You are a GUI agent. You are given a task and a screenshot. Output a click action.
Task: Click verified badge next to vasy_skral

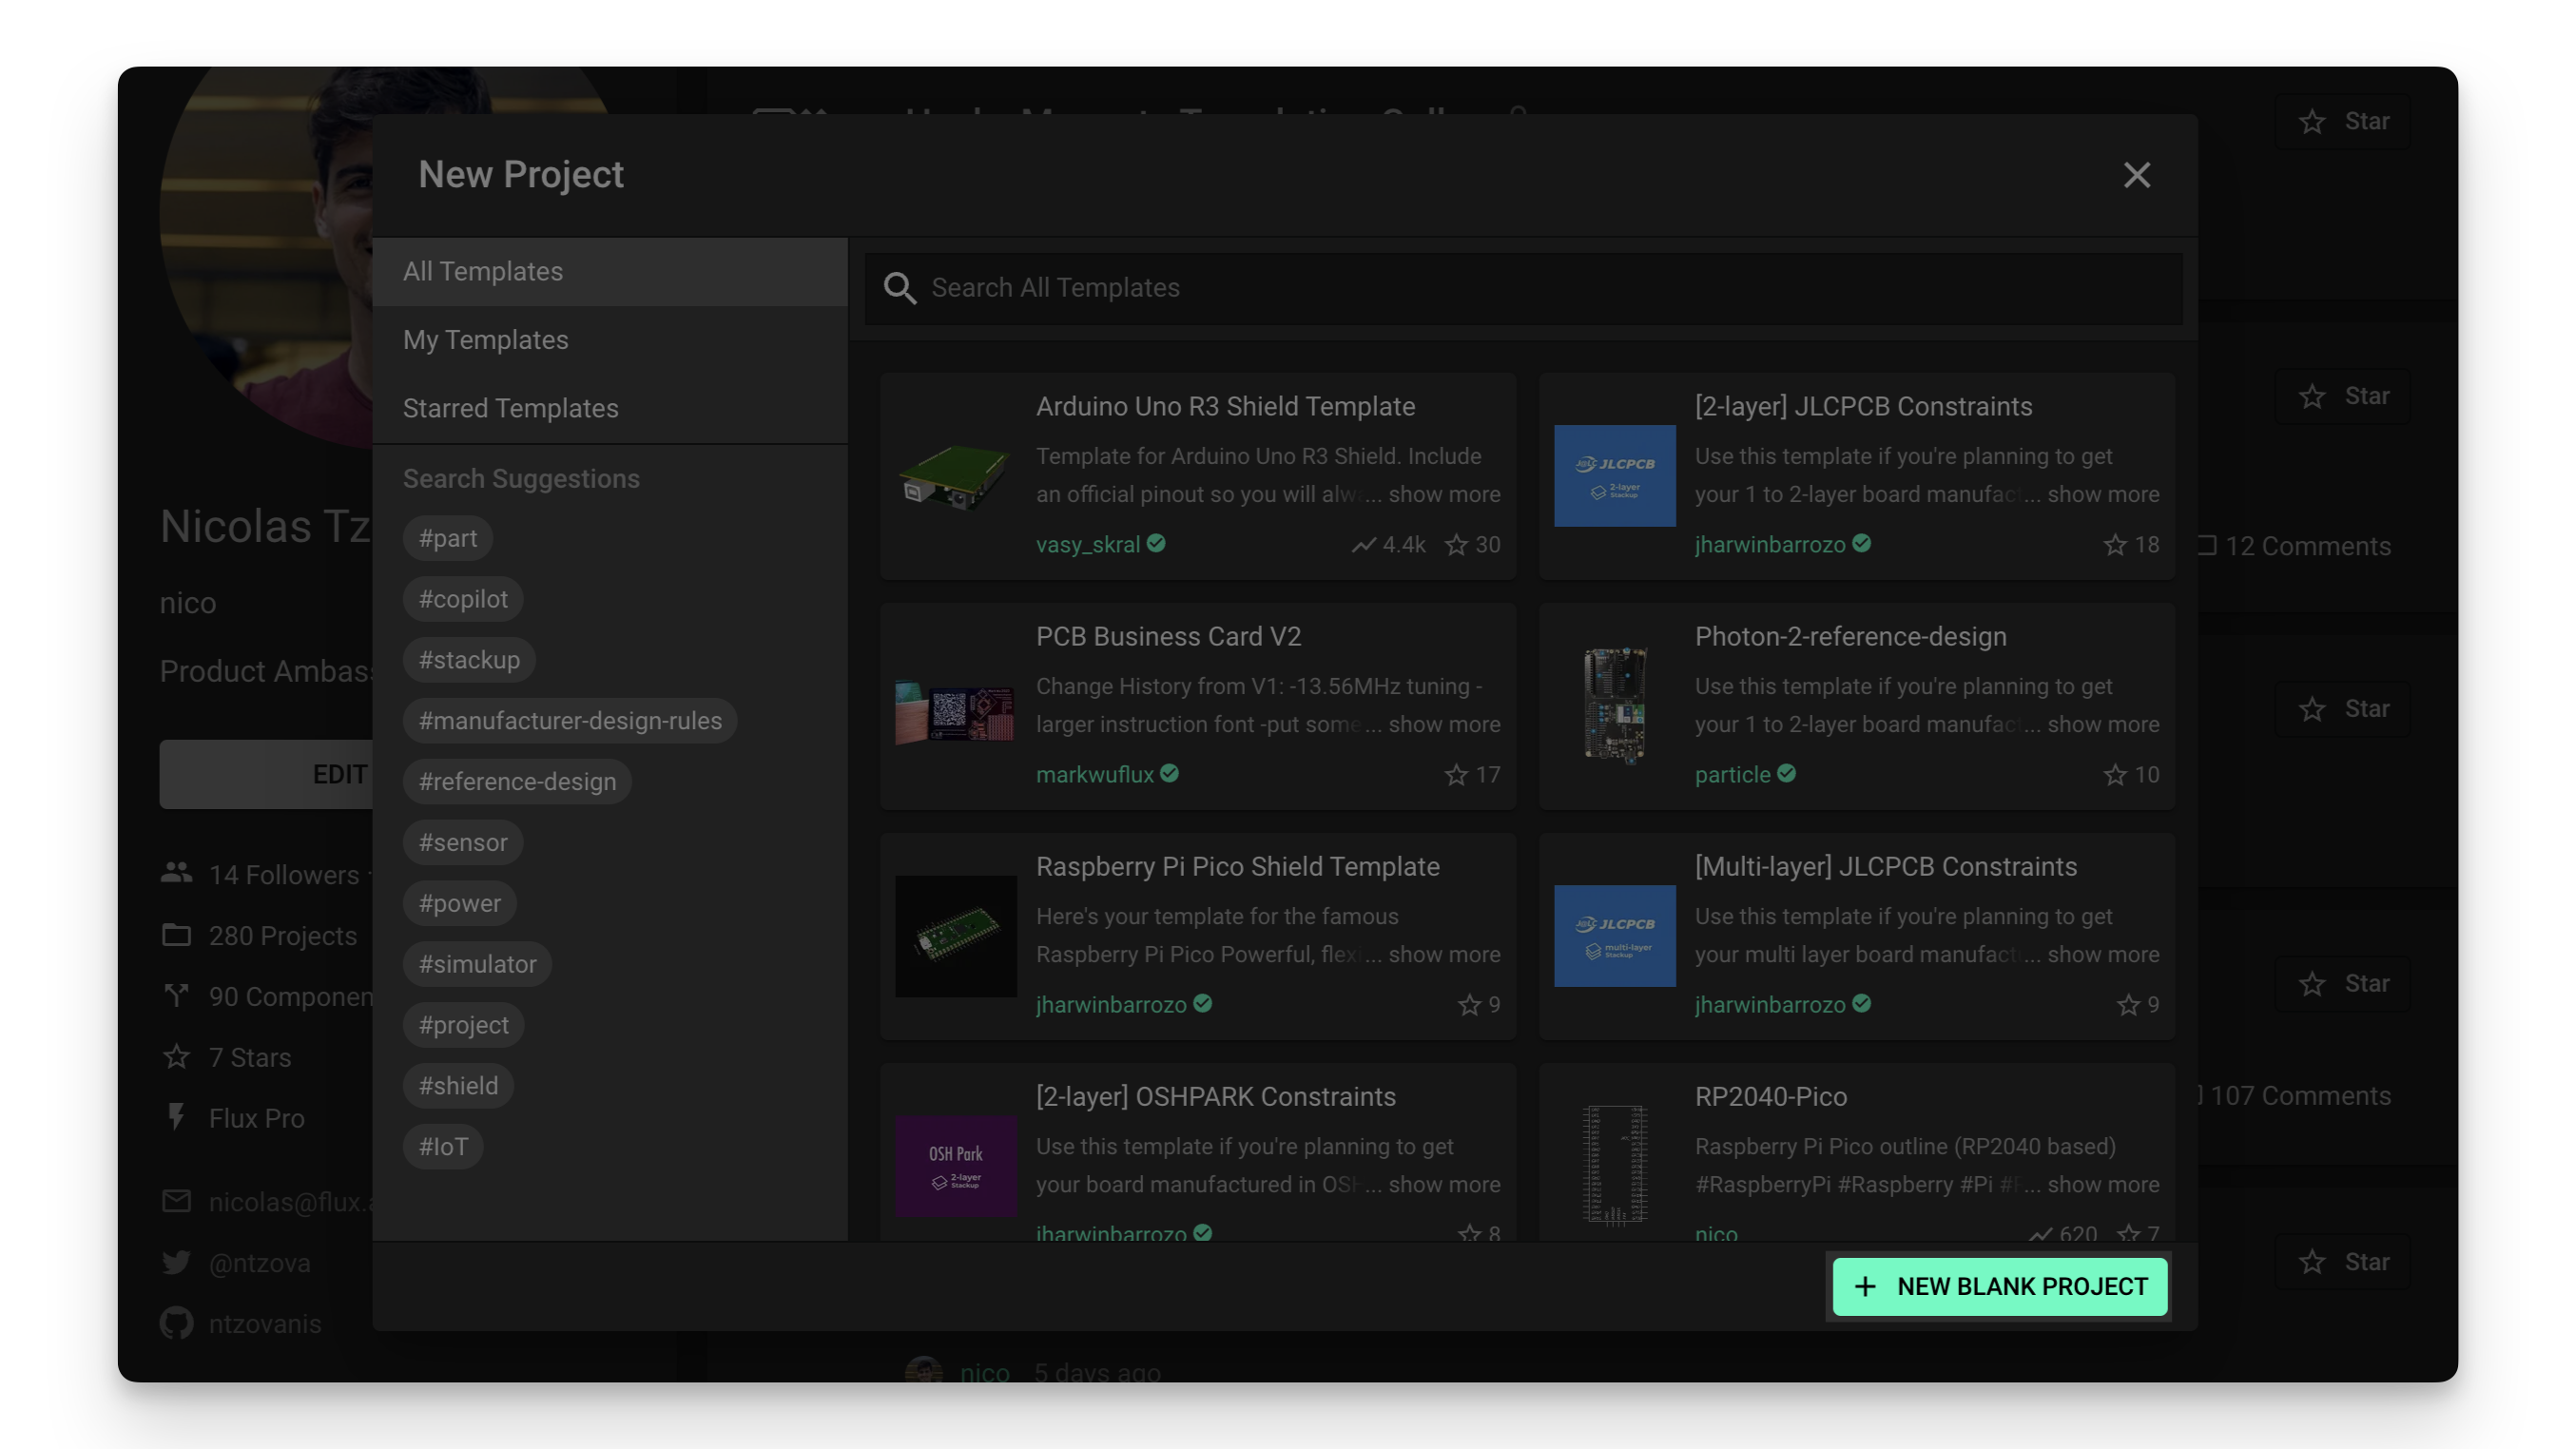click(x=1156, y=543)
